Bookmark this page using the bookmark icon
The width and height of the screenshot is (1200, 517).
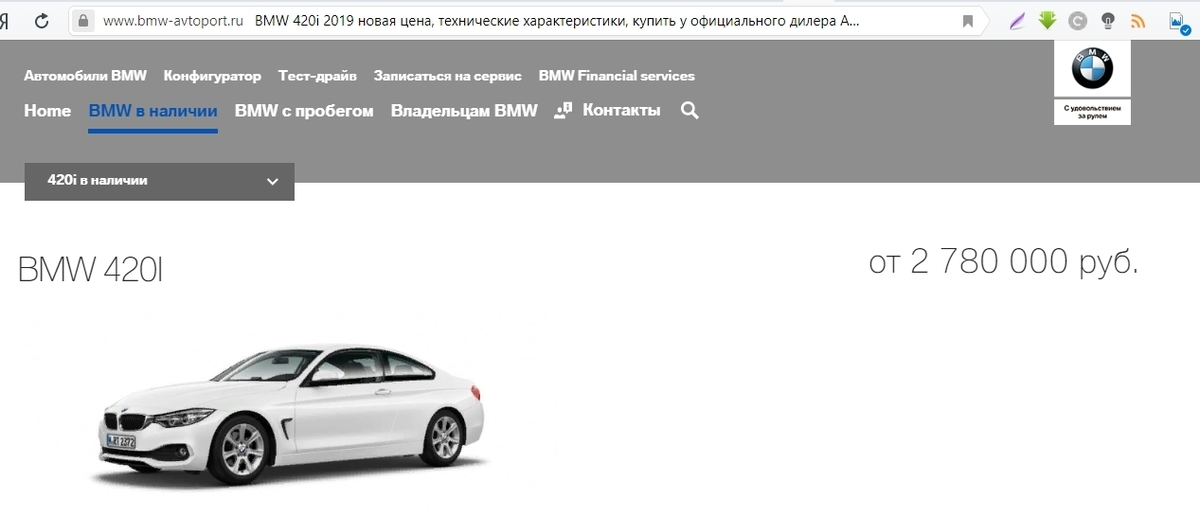pos(967,20)
